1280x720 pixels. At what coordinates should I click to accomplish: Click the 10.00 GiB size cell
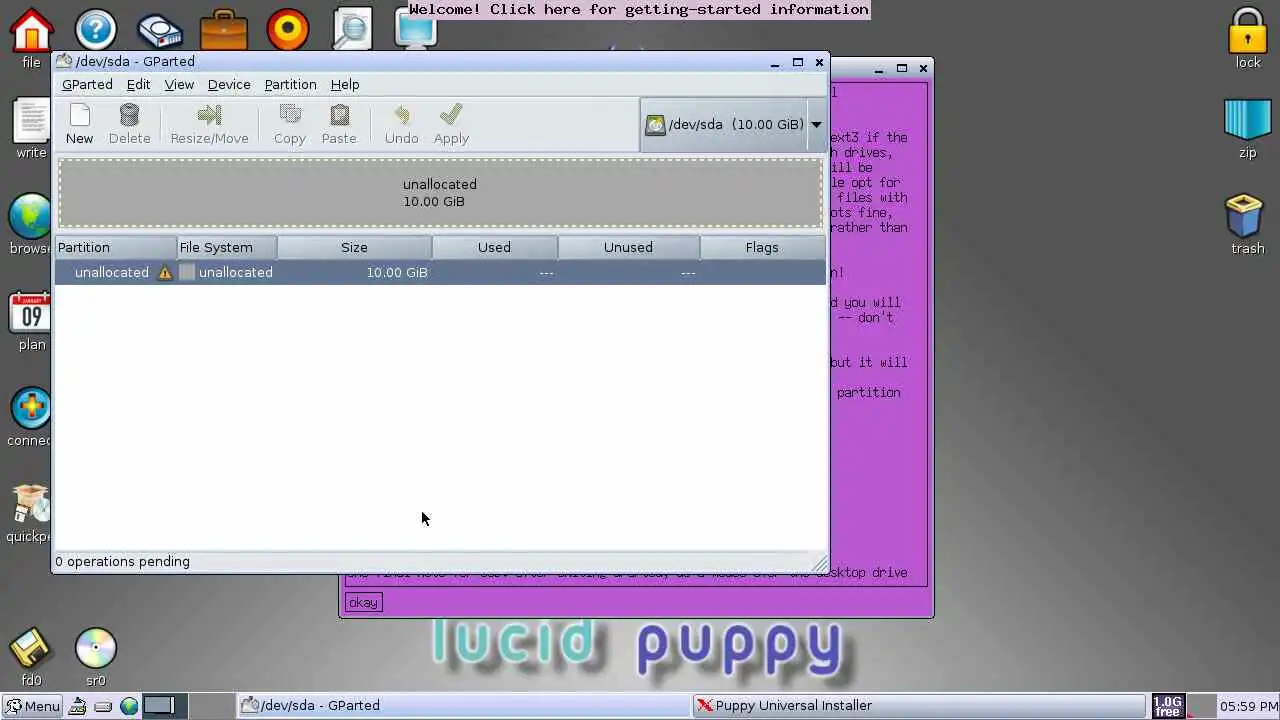pos(397,272)
